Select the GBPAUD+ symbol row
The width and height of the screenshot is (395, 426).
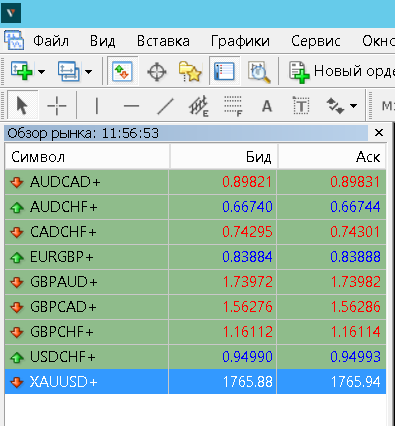[195, 282]
